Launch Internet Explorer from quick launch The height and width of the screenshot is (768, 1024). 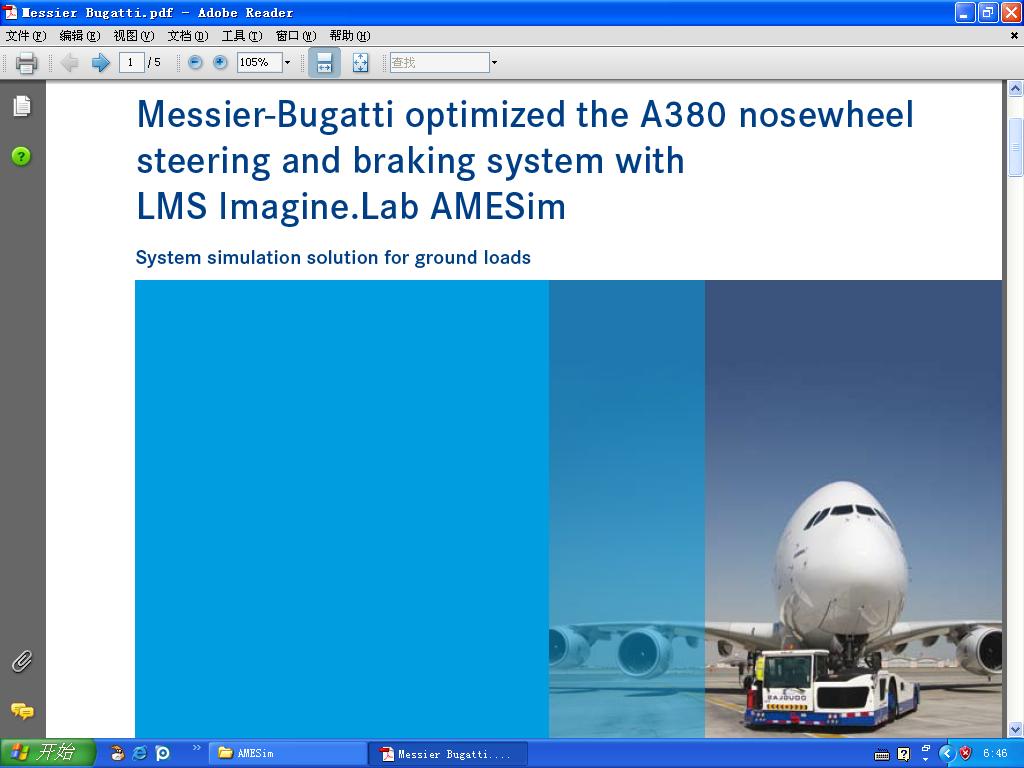(x=140, y=753)
